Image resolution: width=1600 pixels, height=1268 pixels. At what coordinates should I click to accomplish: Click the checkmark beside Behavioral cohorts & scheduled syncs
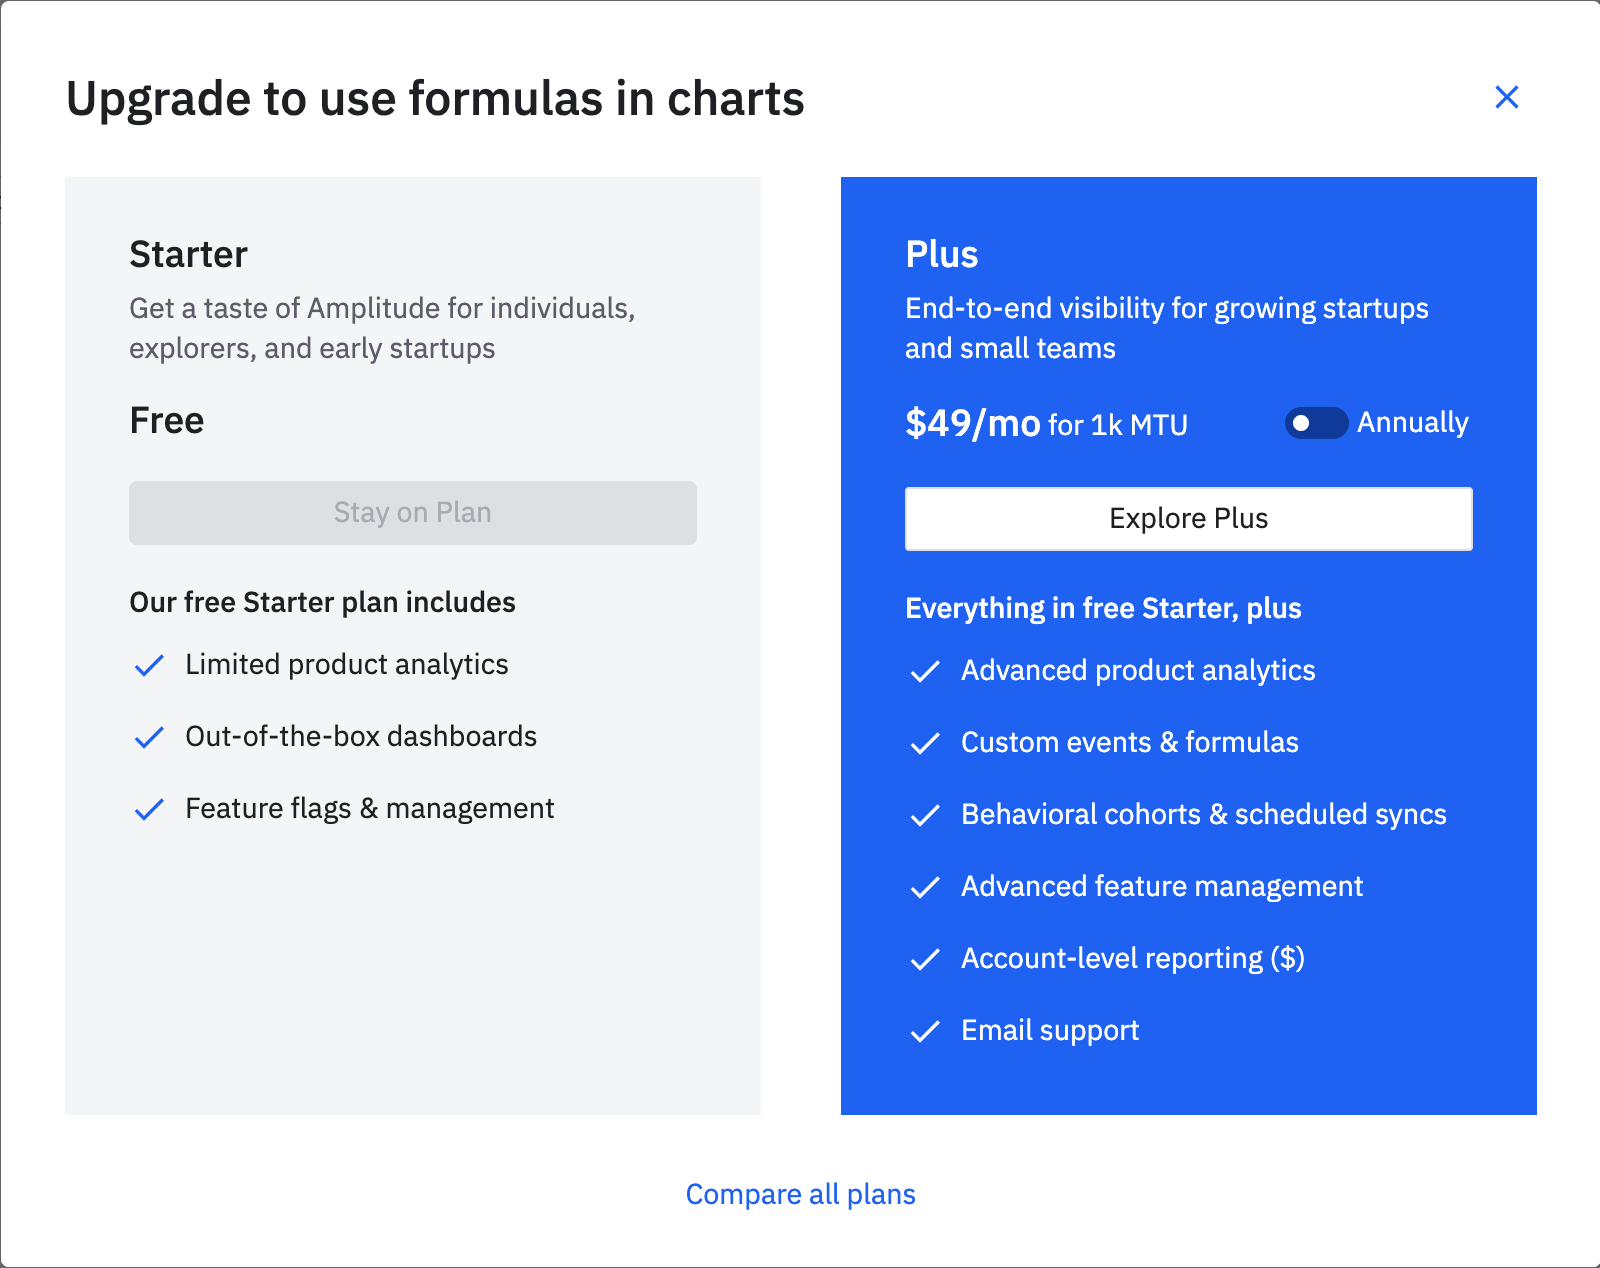coord(925,816)
